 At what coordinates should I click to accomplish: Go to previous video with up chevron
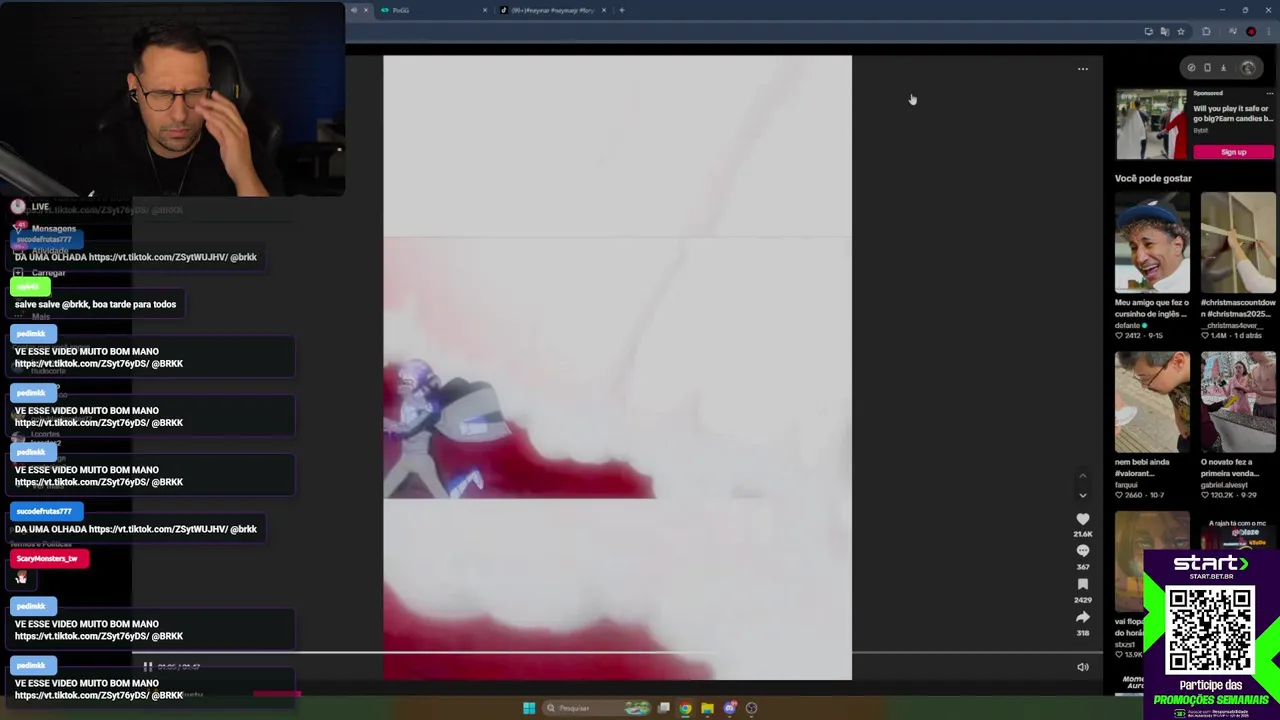(x=1082, y=476)
